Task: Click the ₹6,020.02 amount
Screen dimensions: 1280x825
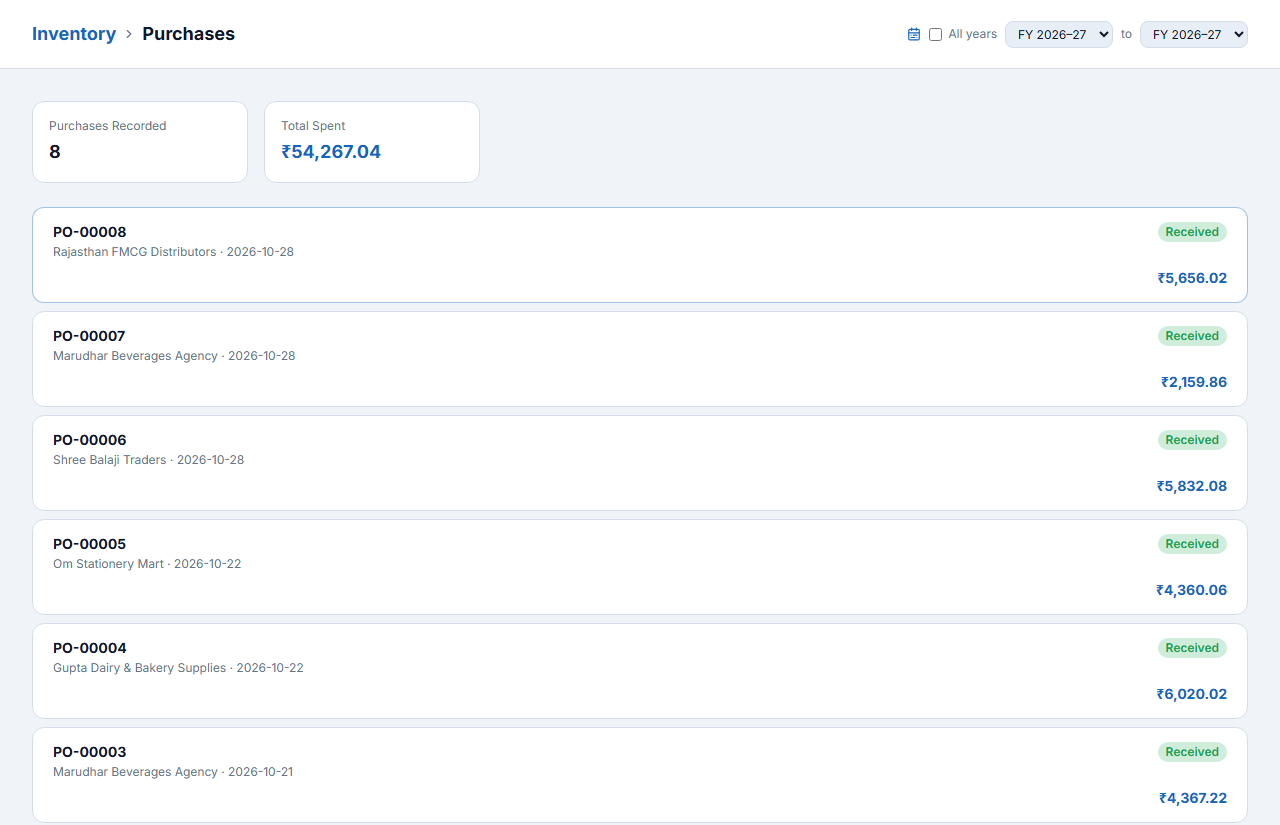Action: pyautogui.click(x=1192, y=694)
